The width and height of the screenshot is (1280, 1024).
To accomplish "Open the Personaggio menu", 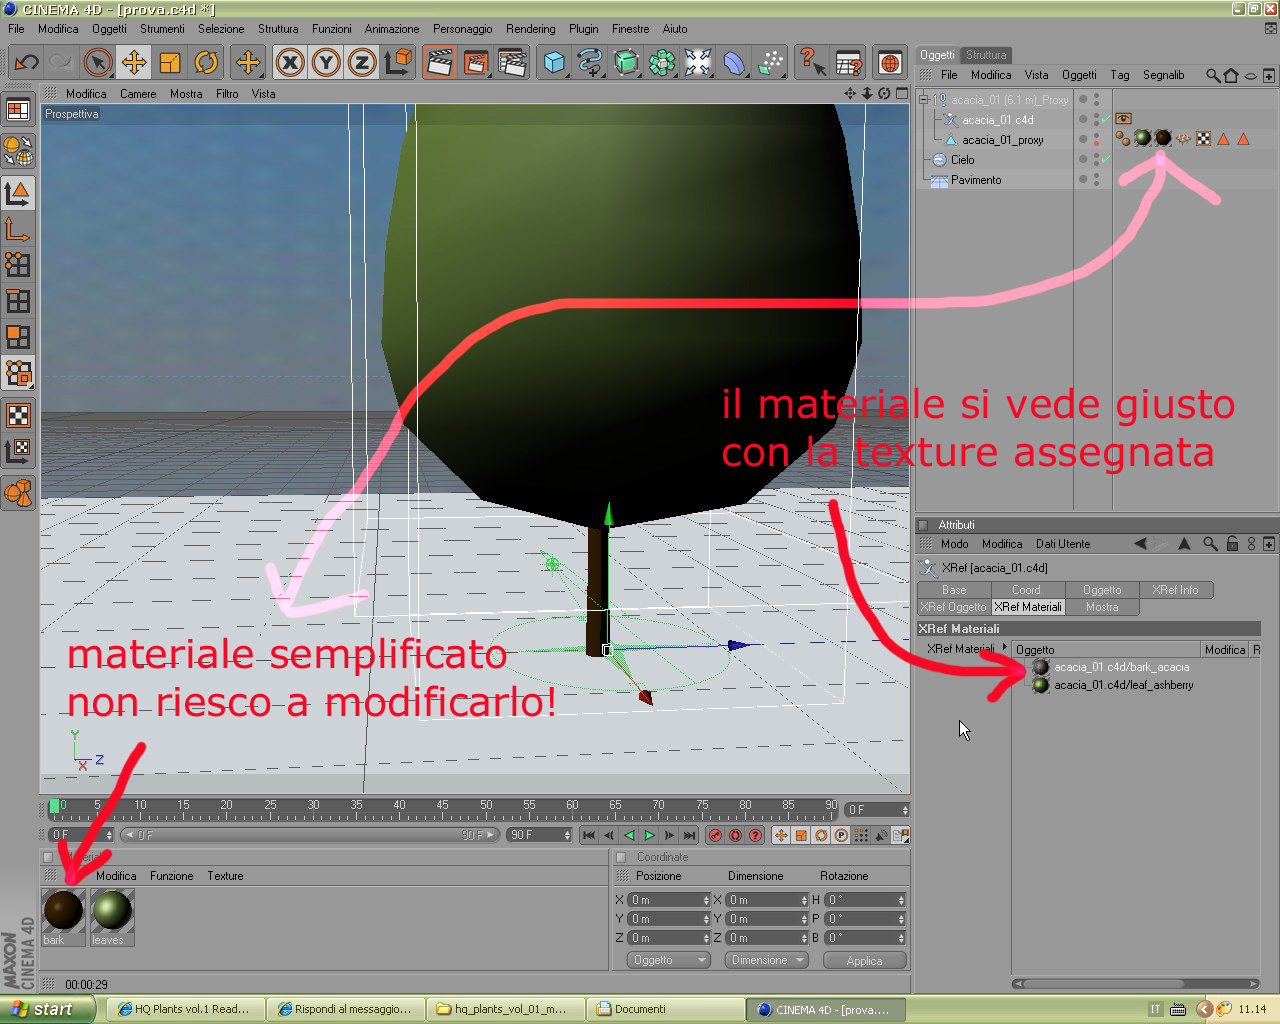I will coord(462,29).
